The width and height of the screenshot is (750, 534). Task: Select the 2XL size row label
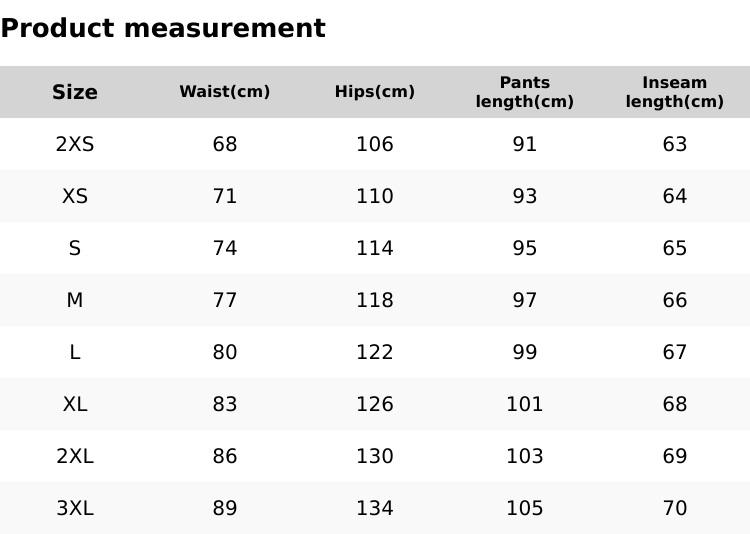pyautogui.click(x=75, y=456)
